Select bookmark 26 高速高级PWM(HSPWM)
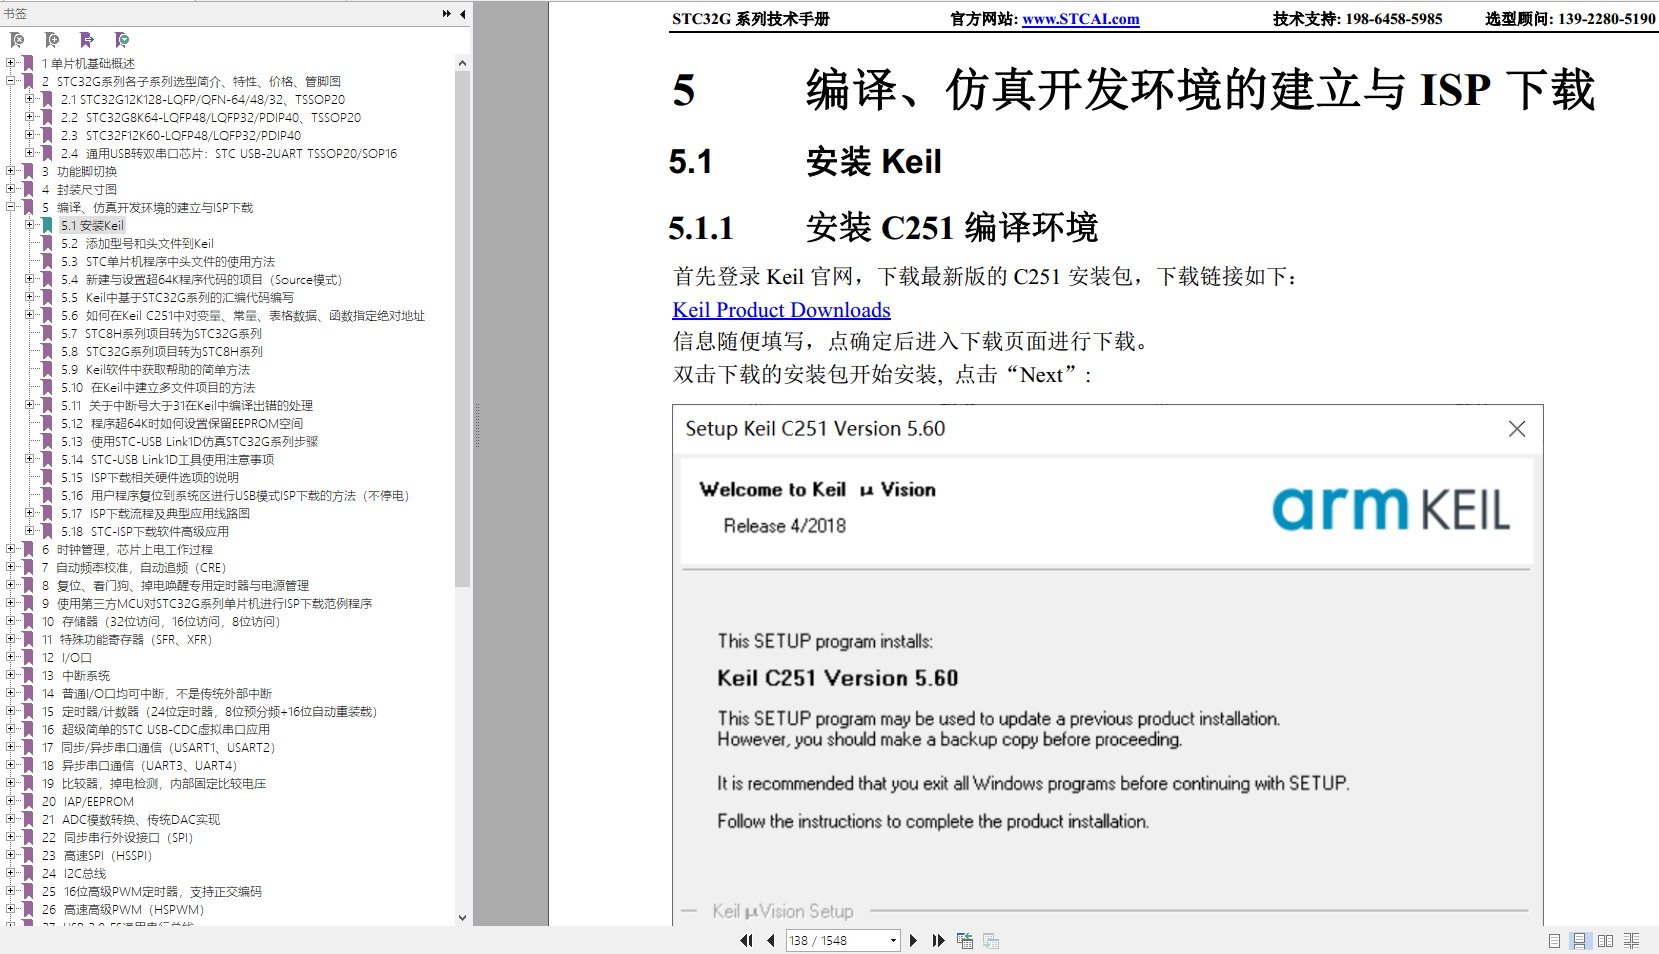 [123, 909]
